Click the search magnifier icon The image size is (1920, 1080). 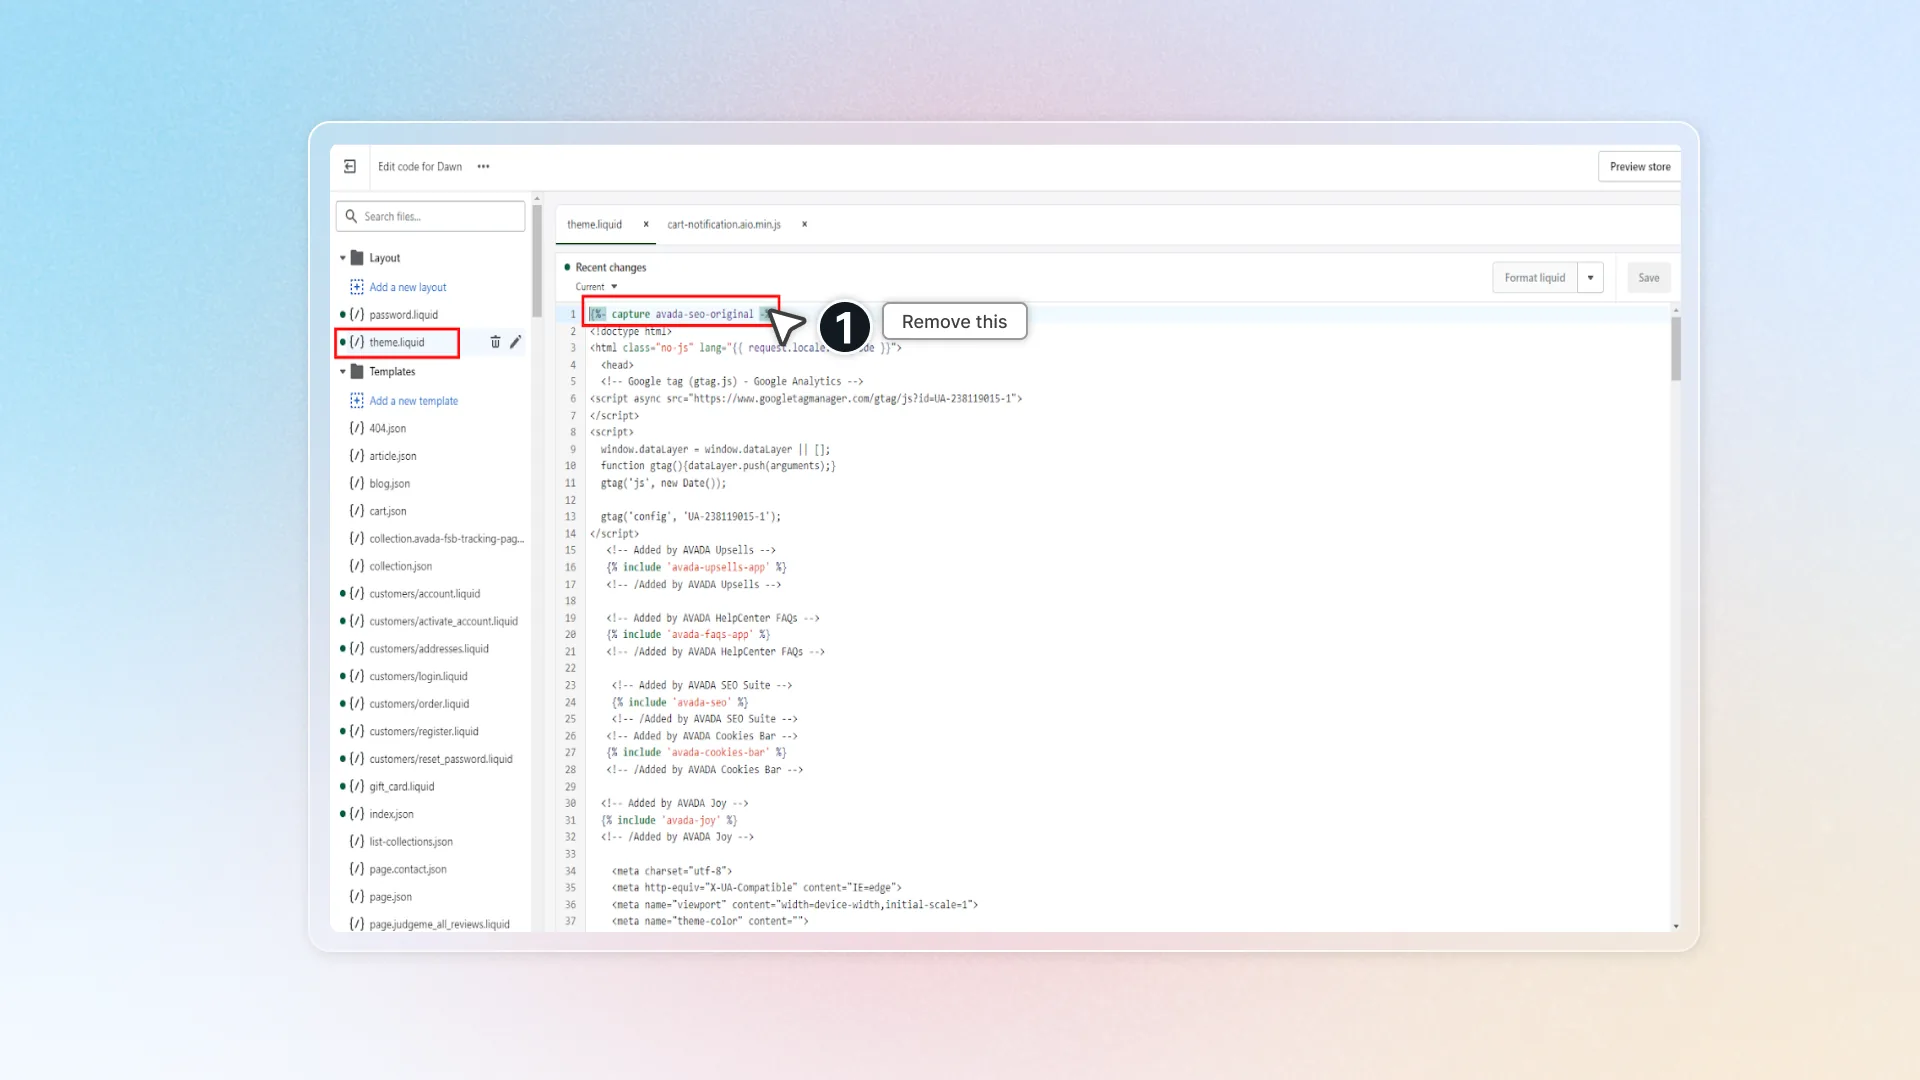[x=351, y=216]
